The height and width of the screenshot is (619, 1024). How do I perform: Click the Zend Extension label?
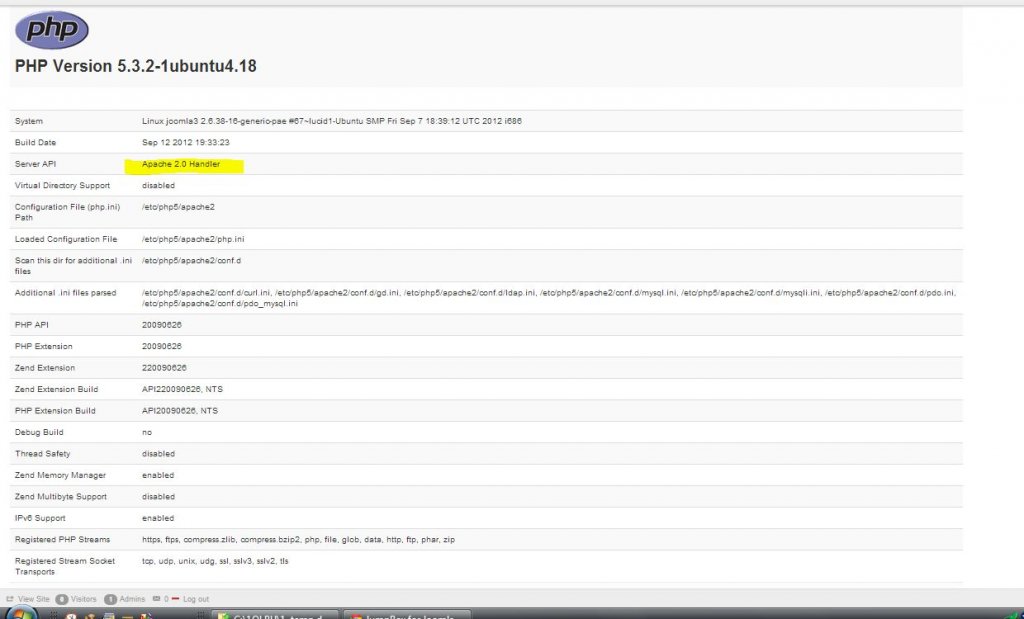click(x=44, y=368)
